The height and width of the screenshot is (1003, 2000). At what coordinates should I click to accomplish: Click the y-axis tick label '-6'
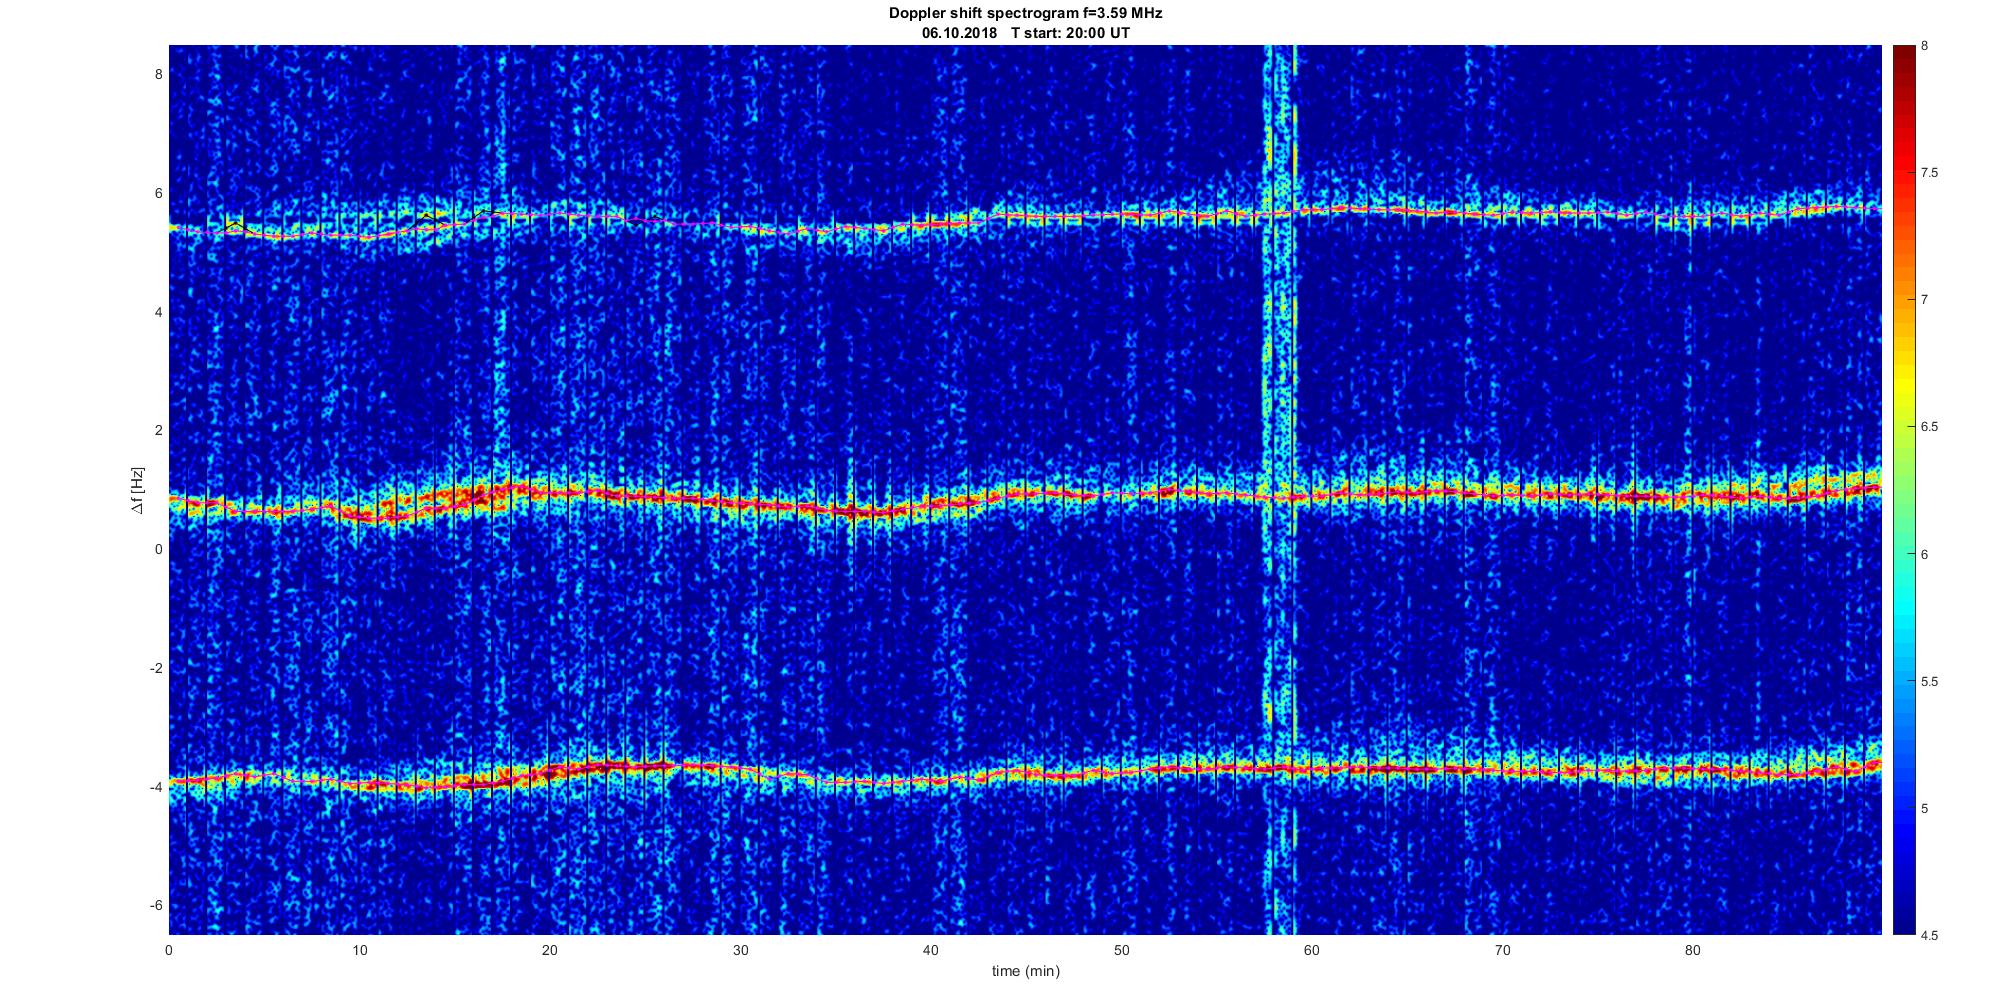pyautogui.click(x=155, y=906)
